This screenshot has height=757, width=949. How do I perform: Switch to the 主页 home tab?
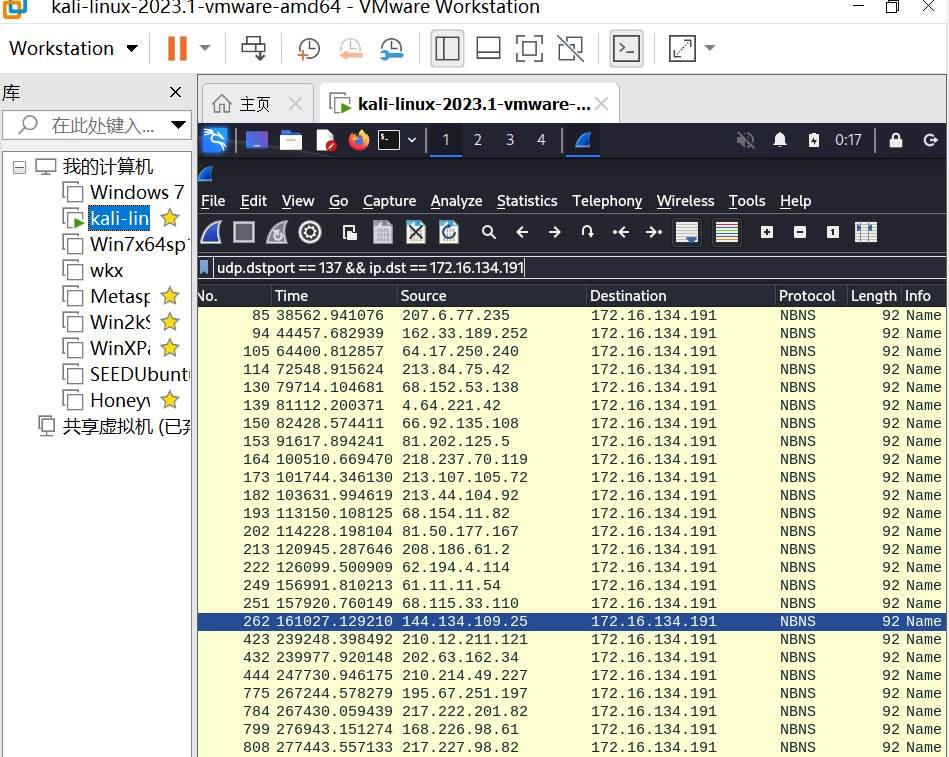pyautogui.click(x=255, y=104)
